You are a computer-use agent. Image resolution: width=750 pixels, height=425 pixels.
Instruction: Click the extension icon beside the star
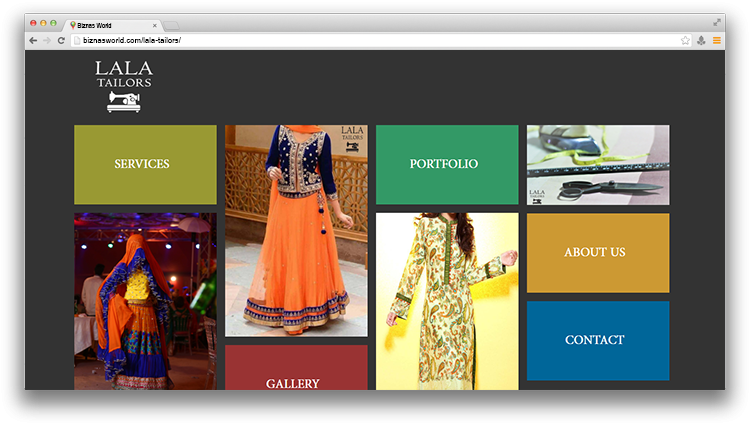[x=701, y=41]
